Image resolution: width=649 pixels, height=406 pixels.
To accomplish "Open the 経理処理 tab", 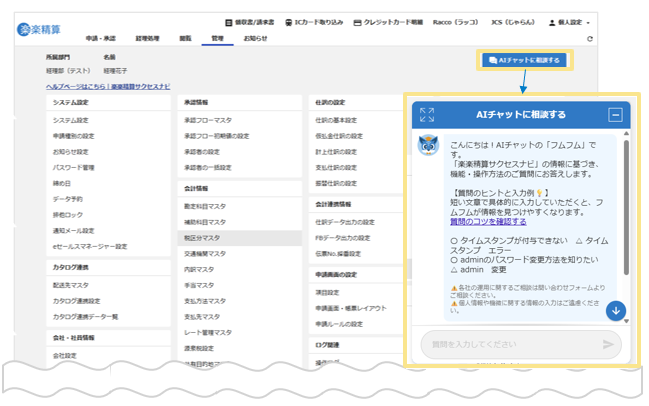I will tap(147, 38).
